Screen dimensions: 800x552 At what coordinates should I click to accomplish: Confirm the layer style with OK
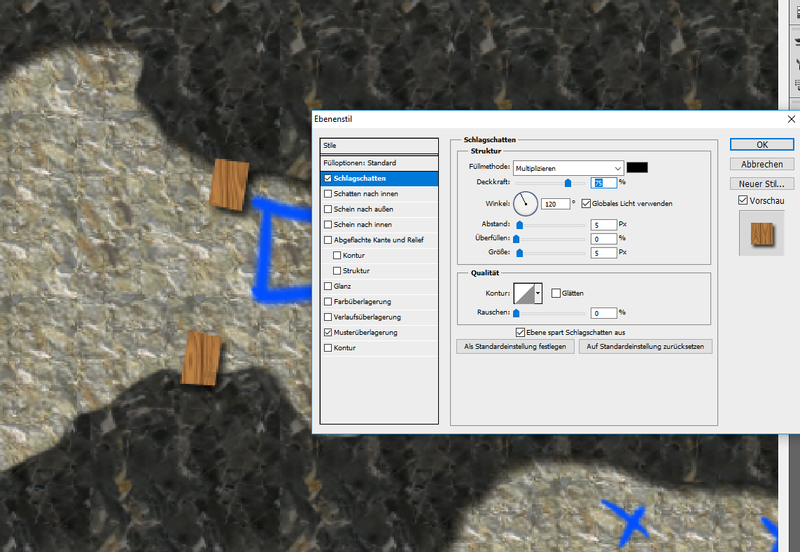pos(762,144)
